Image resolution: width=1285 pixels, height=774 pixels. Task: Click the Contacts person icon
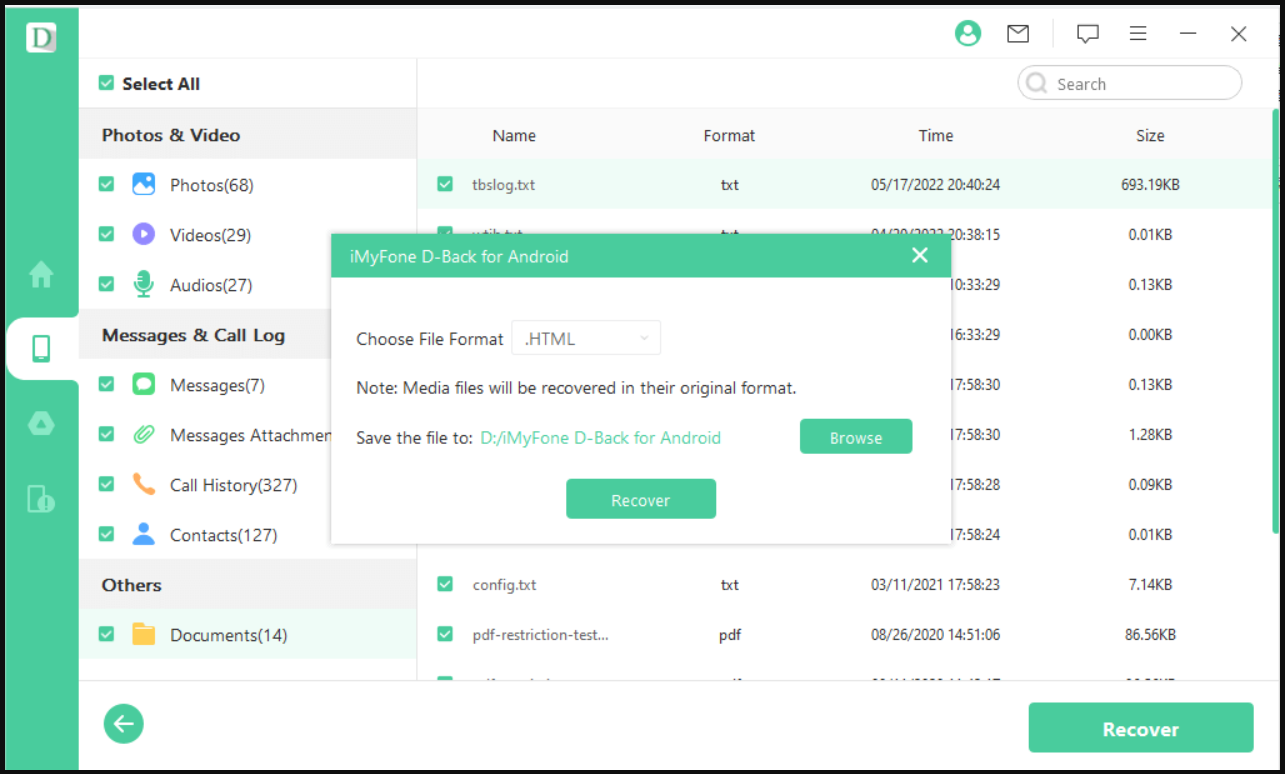tap(144, 534)
